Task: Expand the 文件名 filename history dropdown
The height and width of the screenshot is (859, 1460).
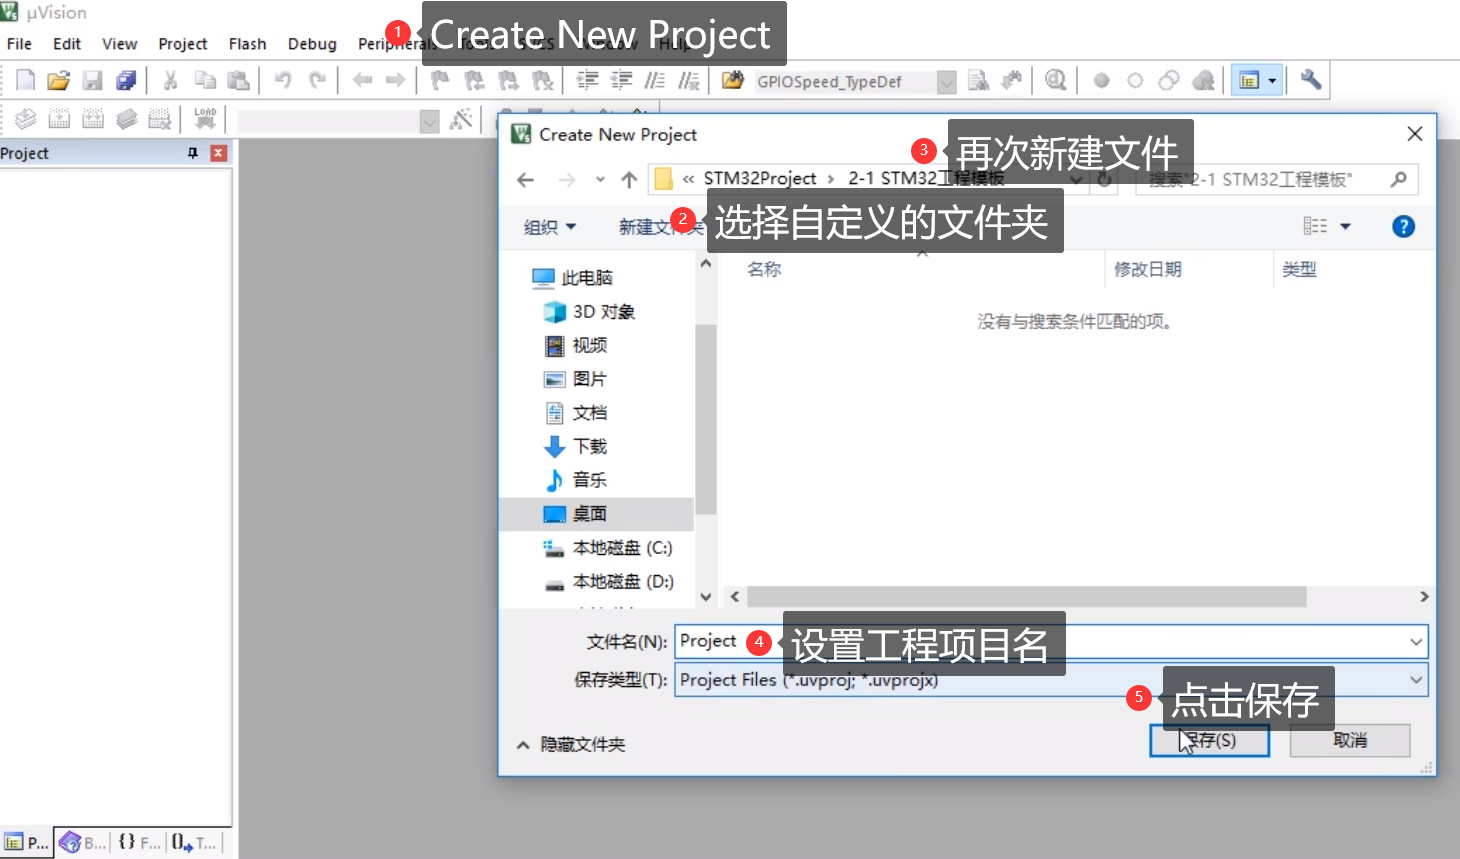Action: (1416, 642)
